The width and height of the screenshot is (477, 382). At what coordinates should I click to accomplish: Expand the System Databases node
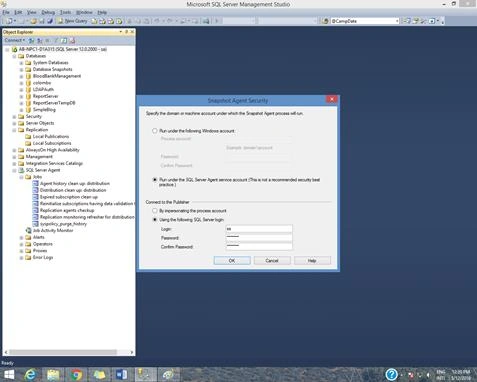pos(21,63)
